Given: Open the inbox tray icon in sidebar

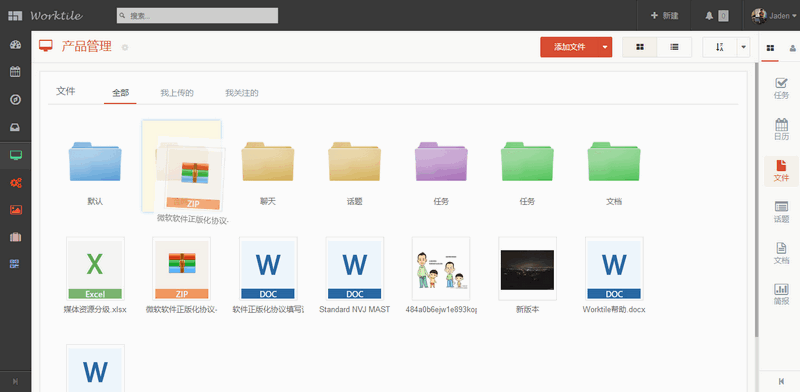Looking at the screenshot, I should tap(15, 127).
